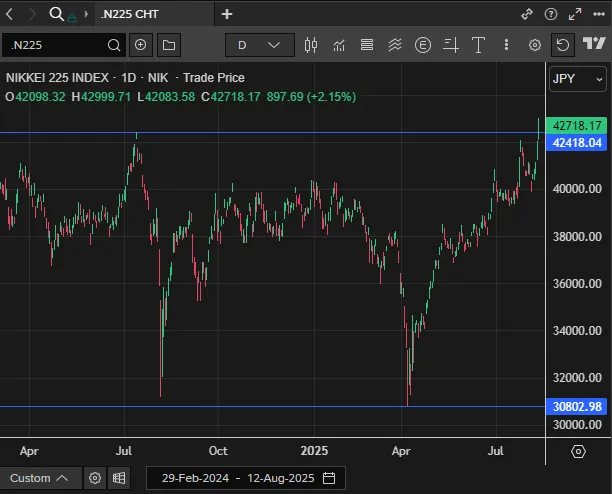Change chart style with candlestick icon
The height and width of the screenshot is (494, 612).
pos(311,45)
